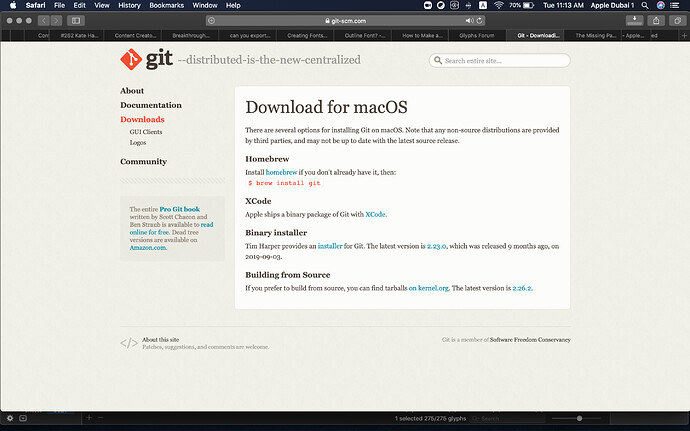Switch to the 'Breakthrough...' tab
The width and height of the screenshot is (690, 431).
[191, 36]
